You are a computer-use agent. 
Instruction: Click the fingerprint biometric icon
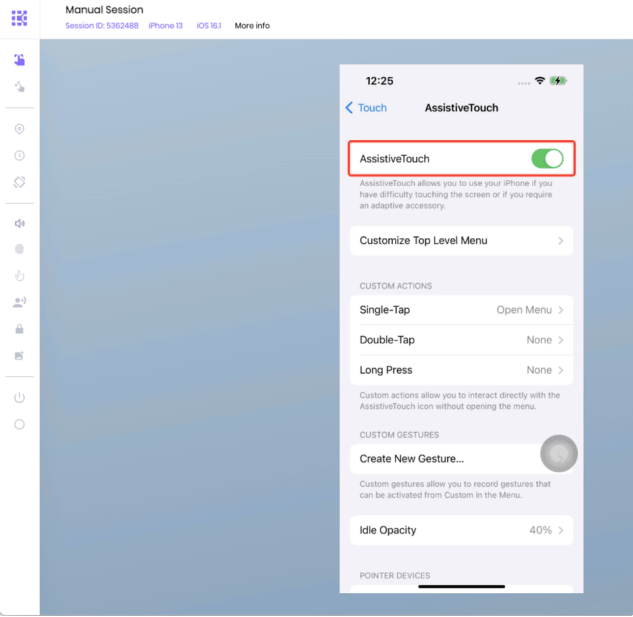19,249
